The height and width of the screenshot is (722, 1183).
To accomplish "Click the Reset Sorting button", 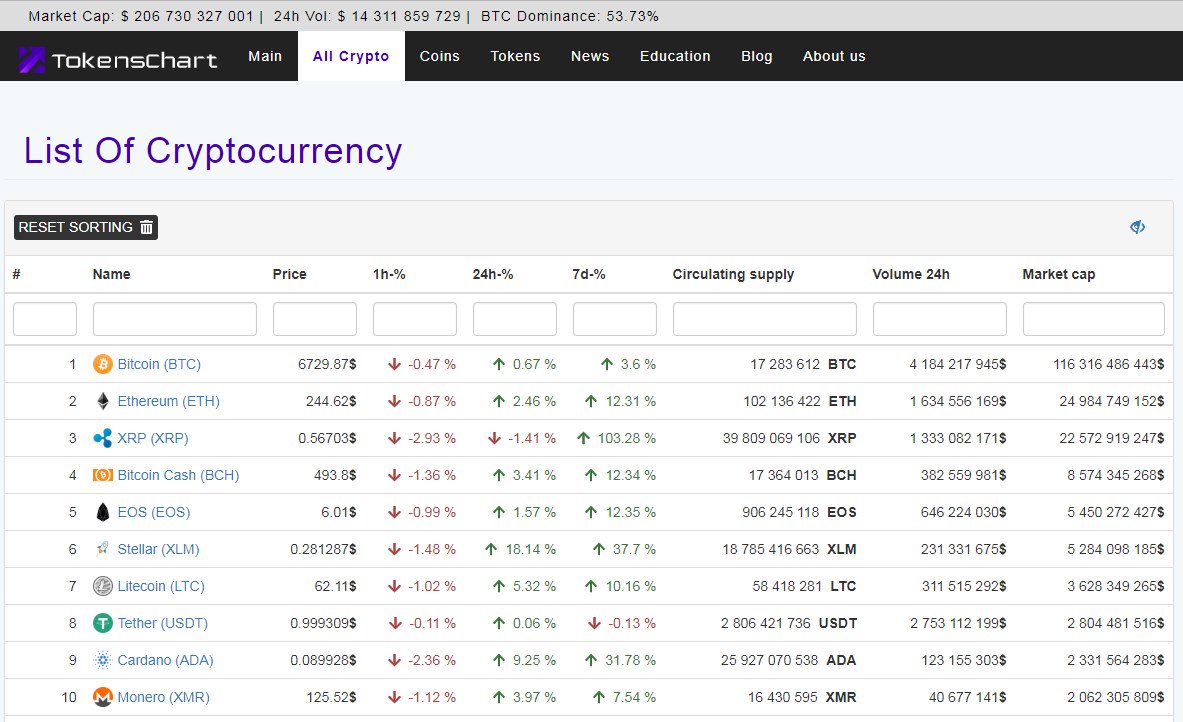I will tap(86, 227).
